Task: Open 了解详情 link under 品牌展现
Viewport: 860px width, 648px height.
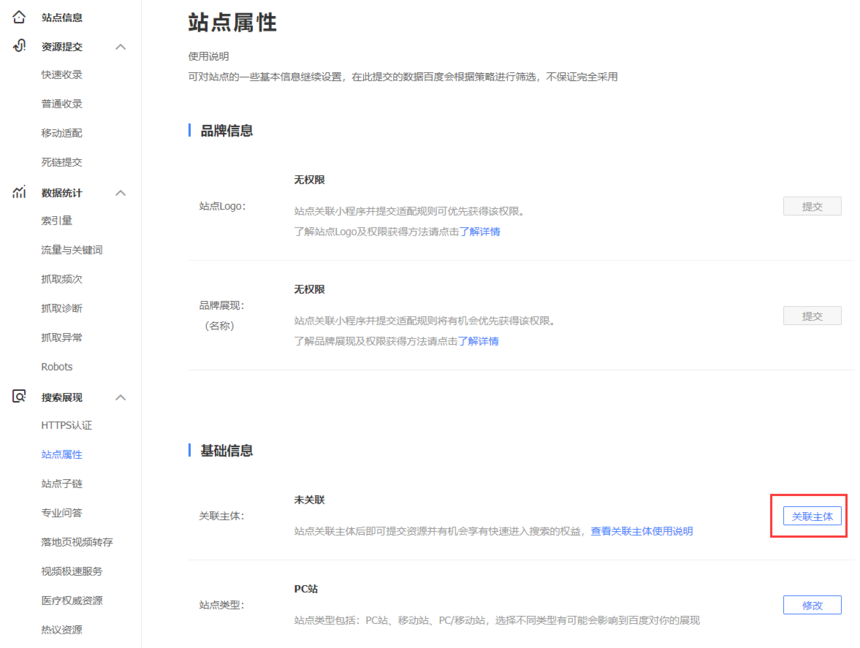Action: click(478, 341)
